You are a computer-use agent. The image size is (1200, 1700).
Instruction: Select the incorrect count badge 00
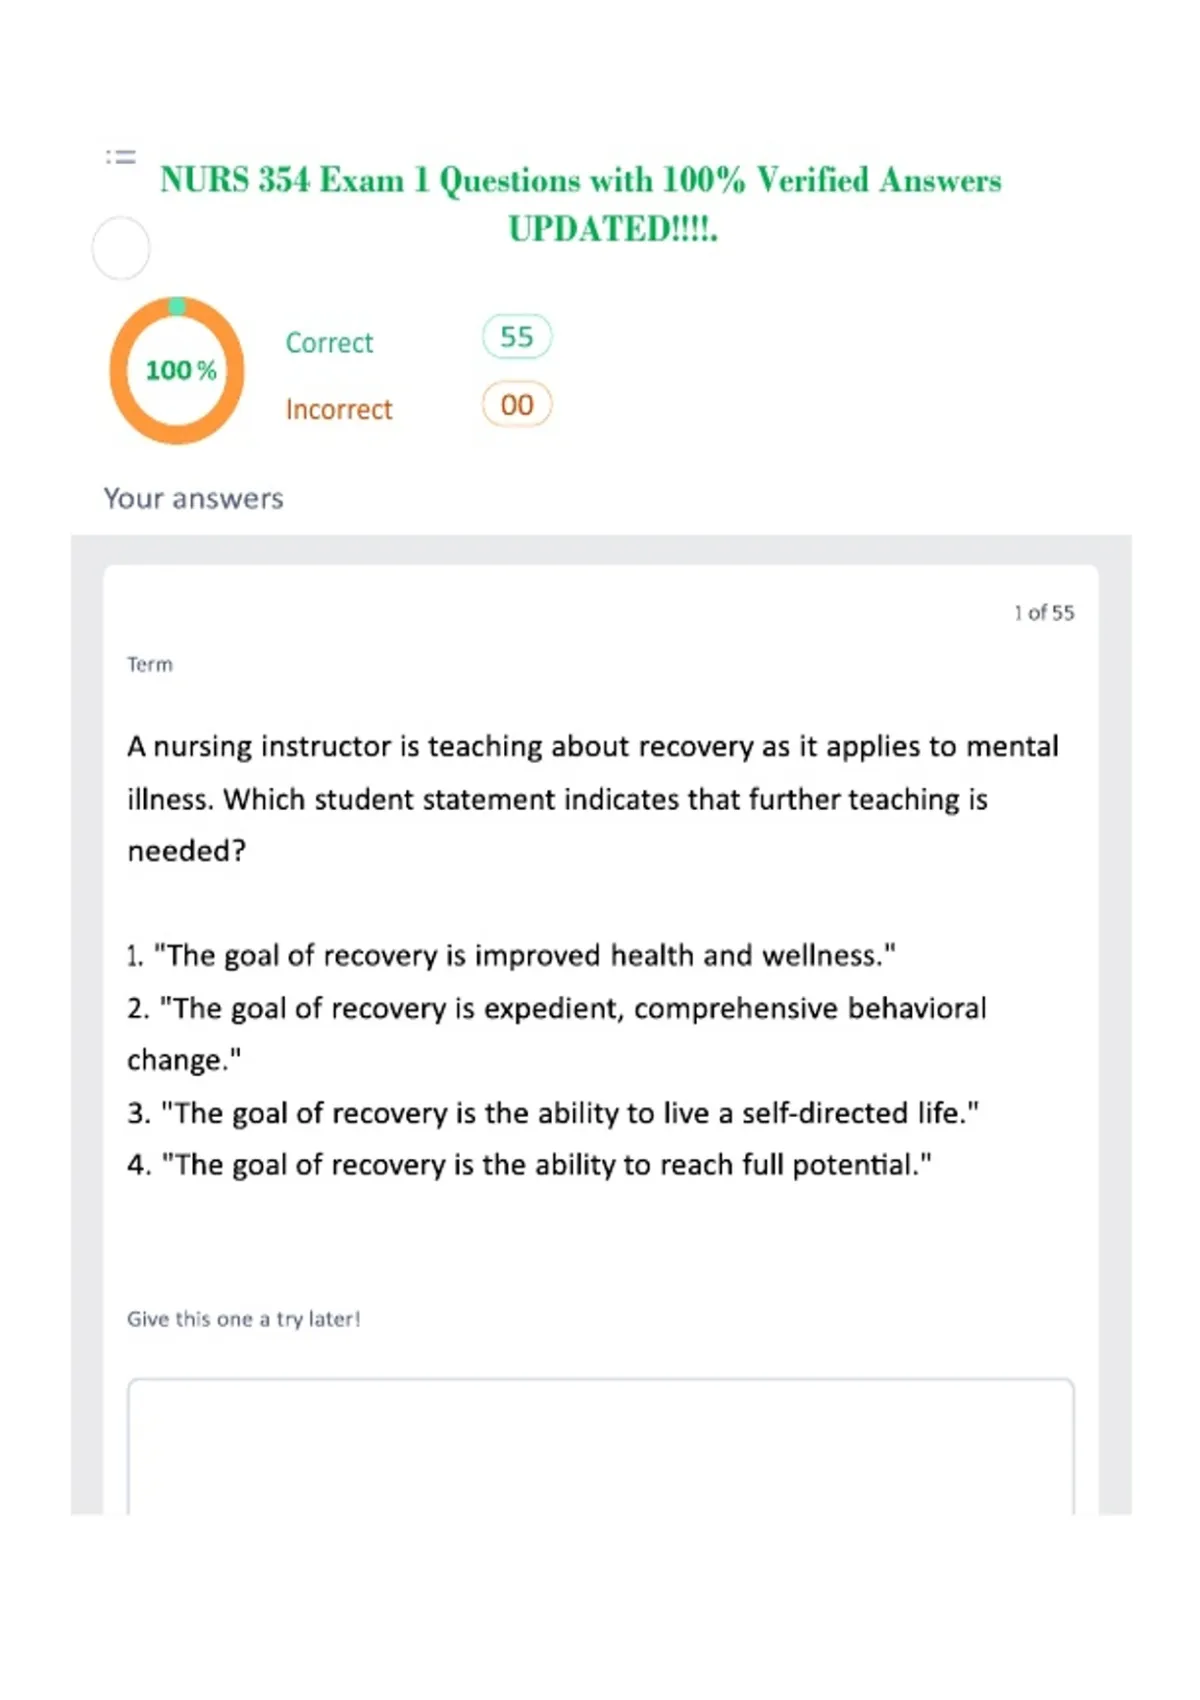coord(517,405)
